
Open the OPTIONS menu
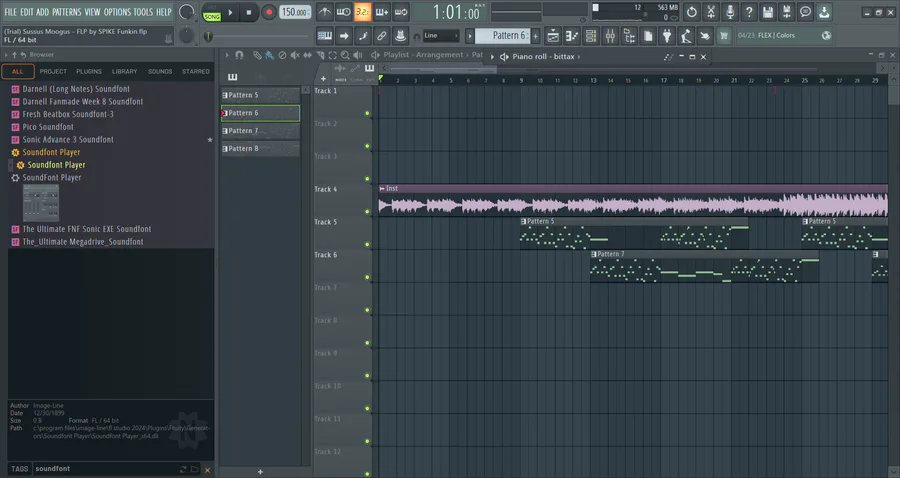(x=117, y=12)
